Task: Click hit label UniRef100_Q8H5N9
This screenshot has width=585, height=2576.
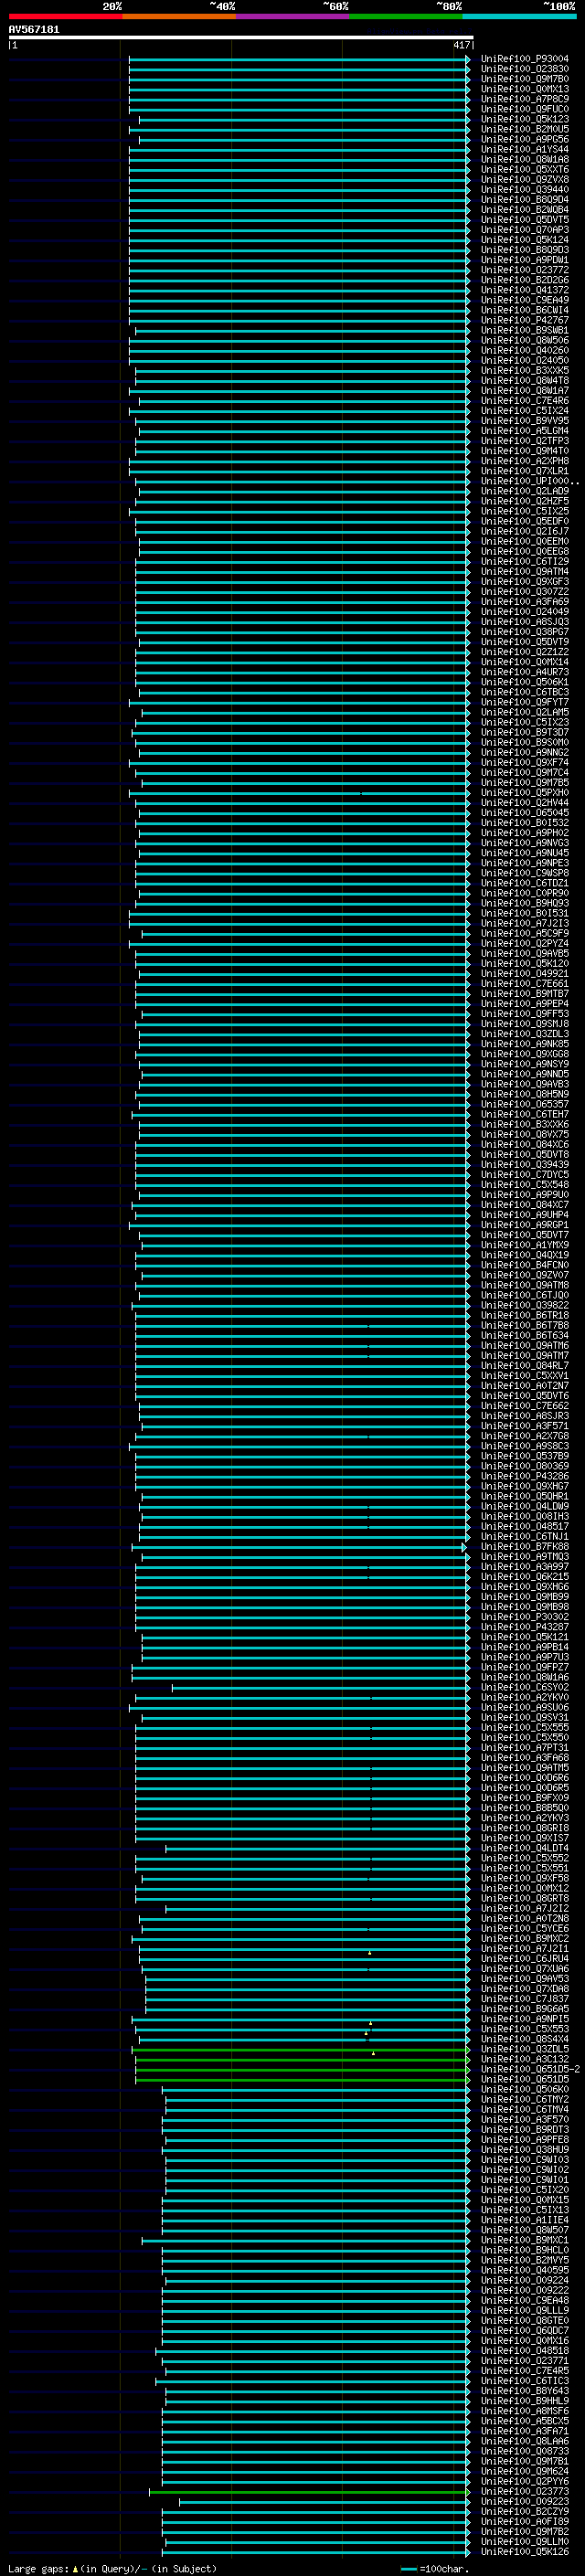Action: [x=524, y=1094]
